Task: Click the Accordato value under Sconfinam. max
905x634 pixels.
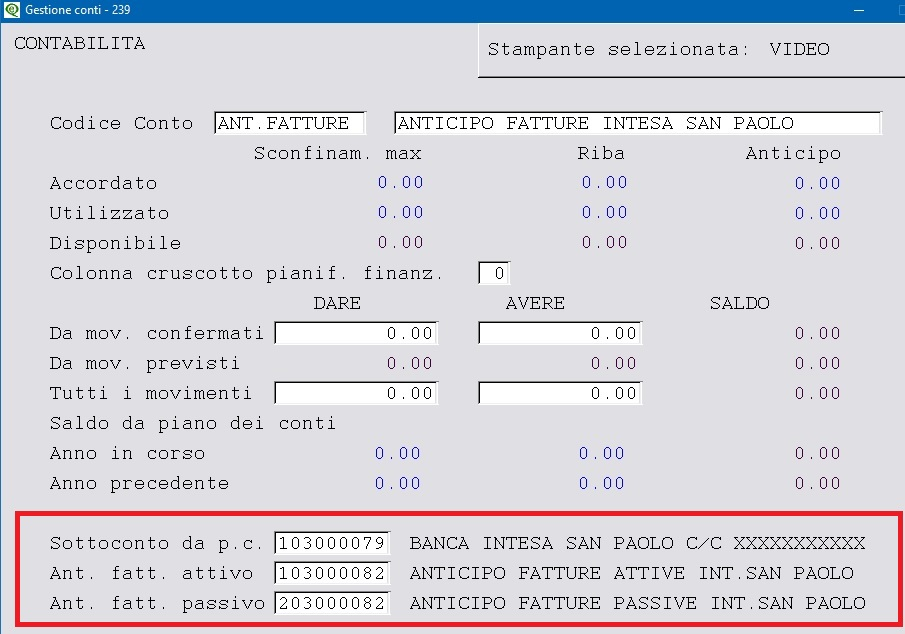Action: click(401, 183)
